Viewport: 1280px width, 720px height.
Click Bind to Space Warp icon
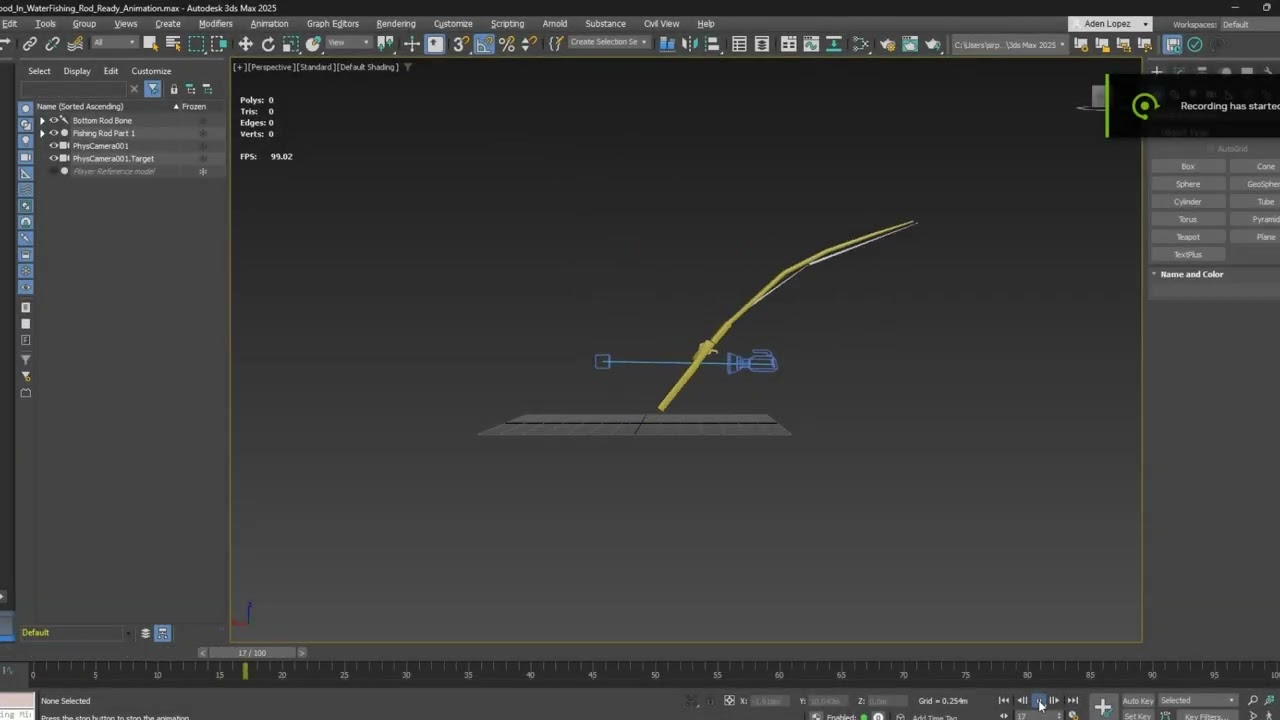tap(75, 44)
